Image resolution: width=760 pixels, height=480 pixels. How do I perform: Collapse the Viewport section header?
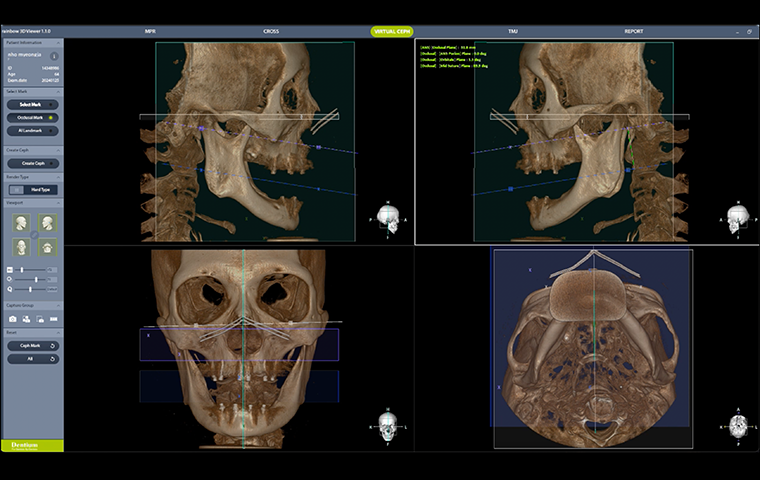(x=58, y=202)
